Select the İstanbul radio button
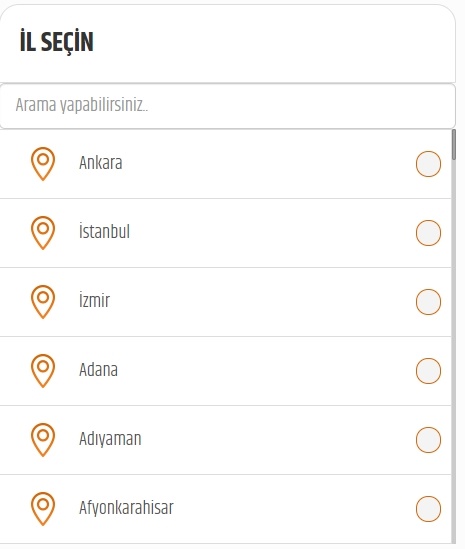Screen dimensions: 465x549 [x=428, y=233]
